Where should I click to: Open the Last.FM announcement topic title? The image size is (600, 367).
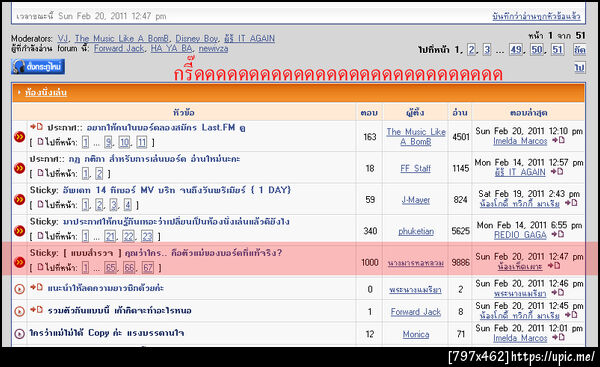tap(166, 127)
